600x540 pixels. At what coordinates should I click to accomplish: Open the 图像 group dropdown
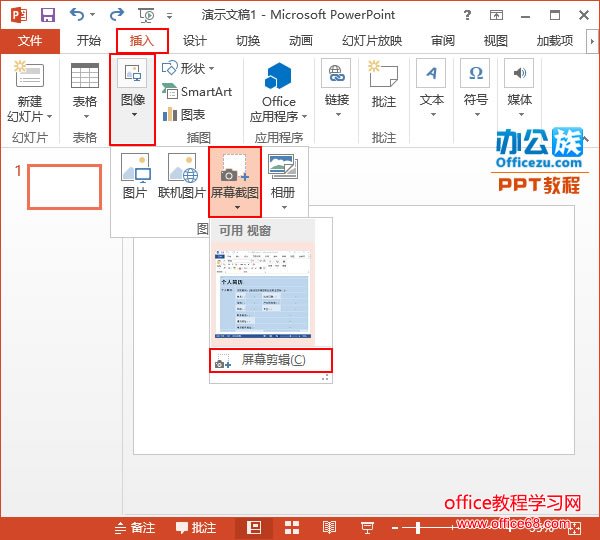click(x=132, y=100)
